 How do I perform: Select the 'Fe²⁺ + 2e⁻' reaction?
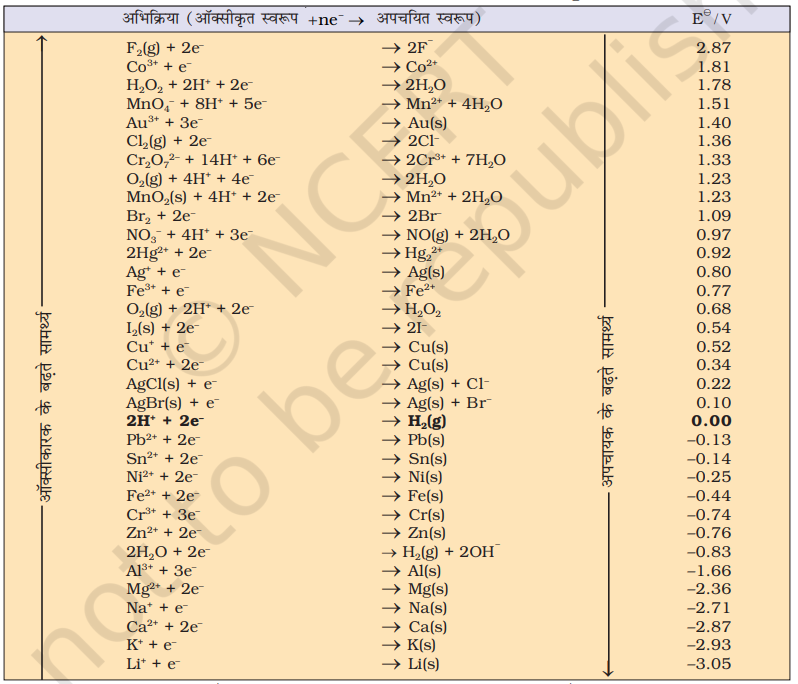(163, 496)
